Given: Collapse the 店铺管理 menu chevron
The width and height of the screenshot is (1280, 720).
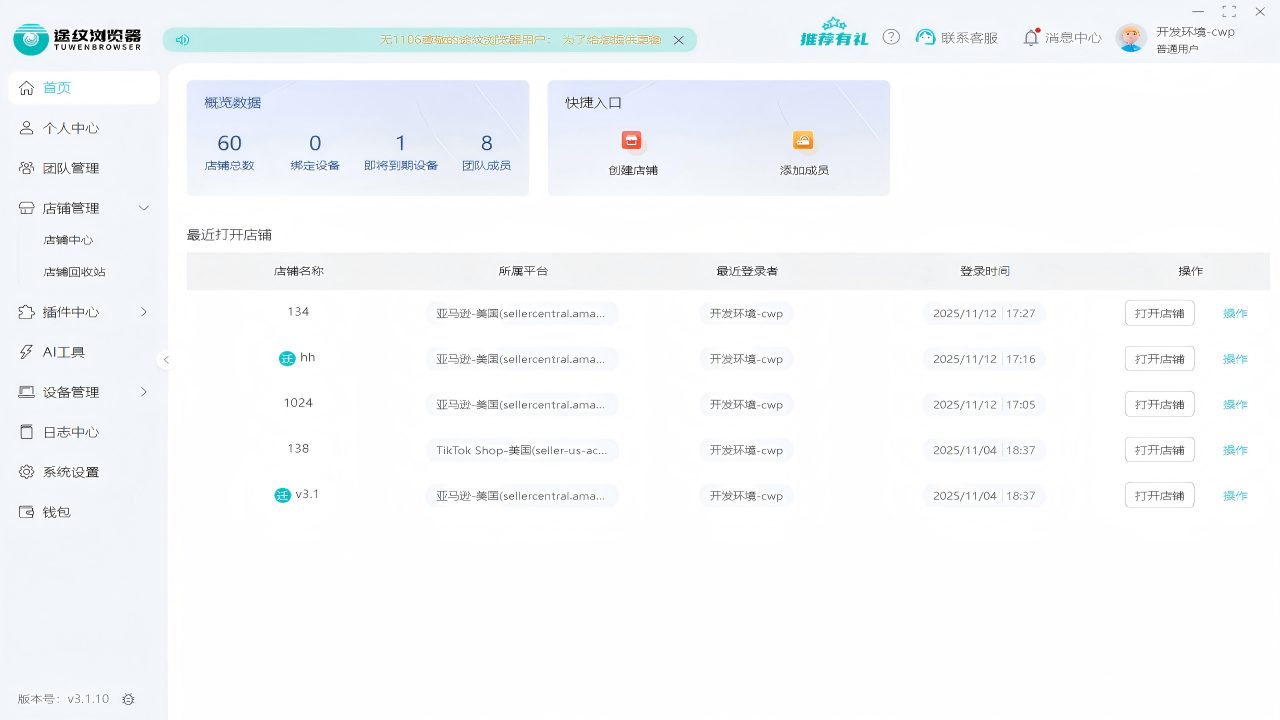Looking at the screenshot, I should [x=143, y=208].
